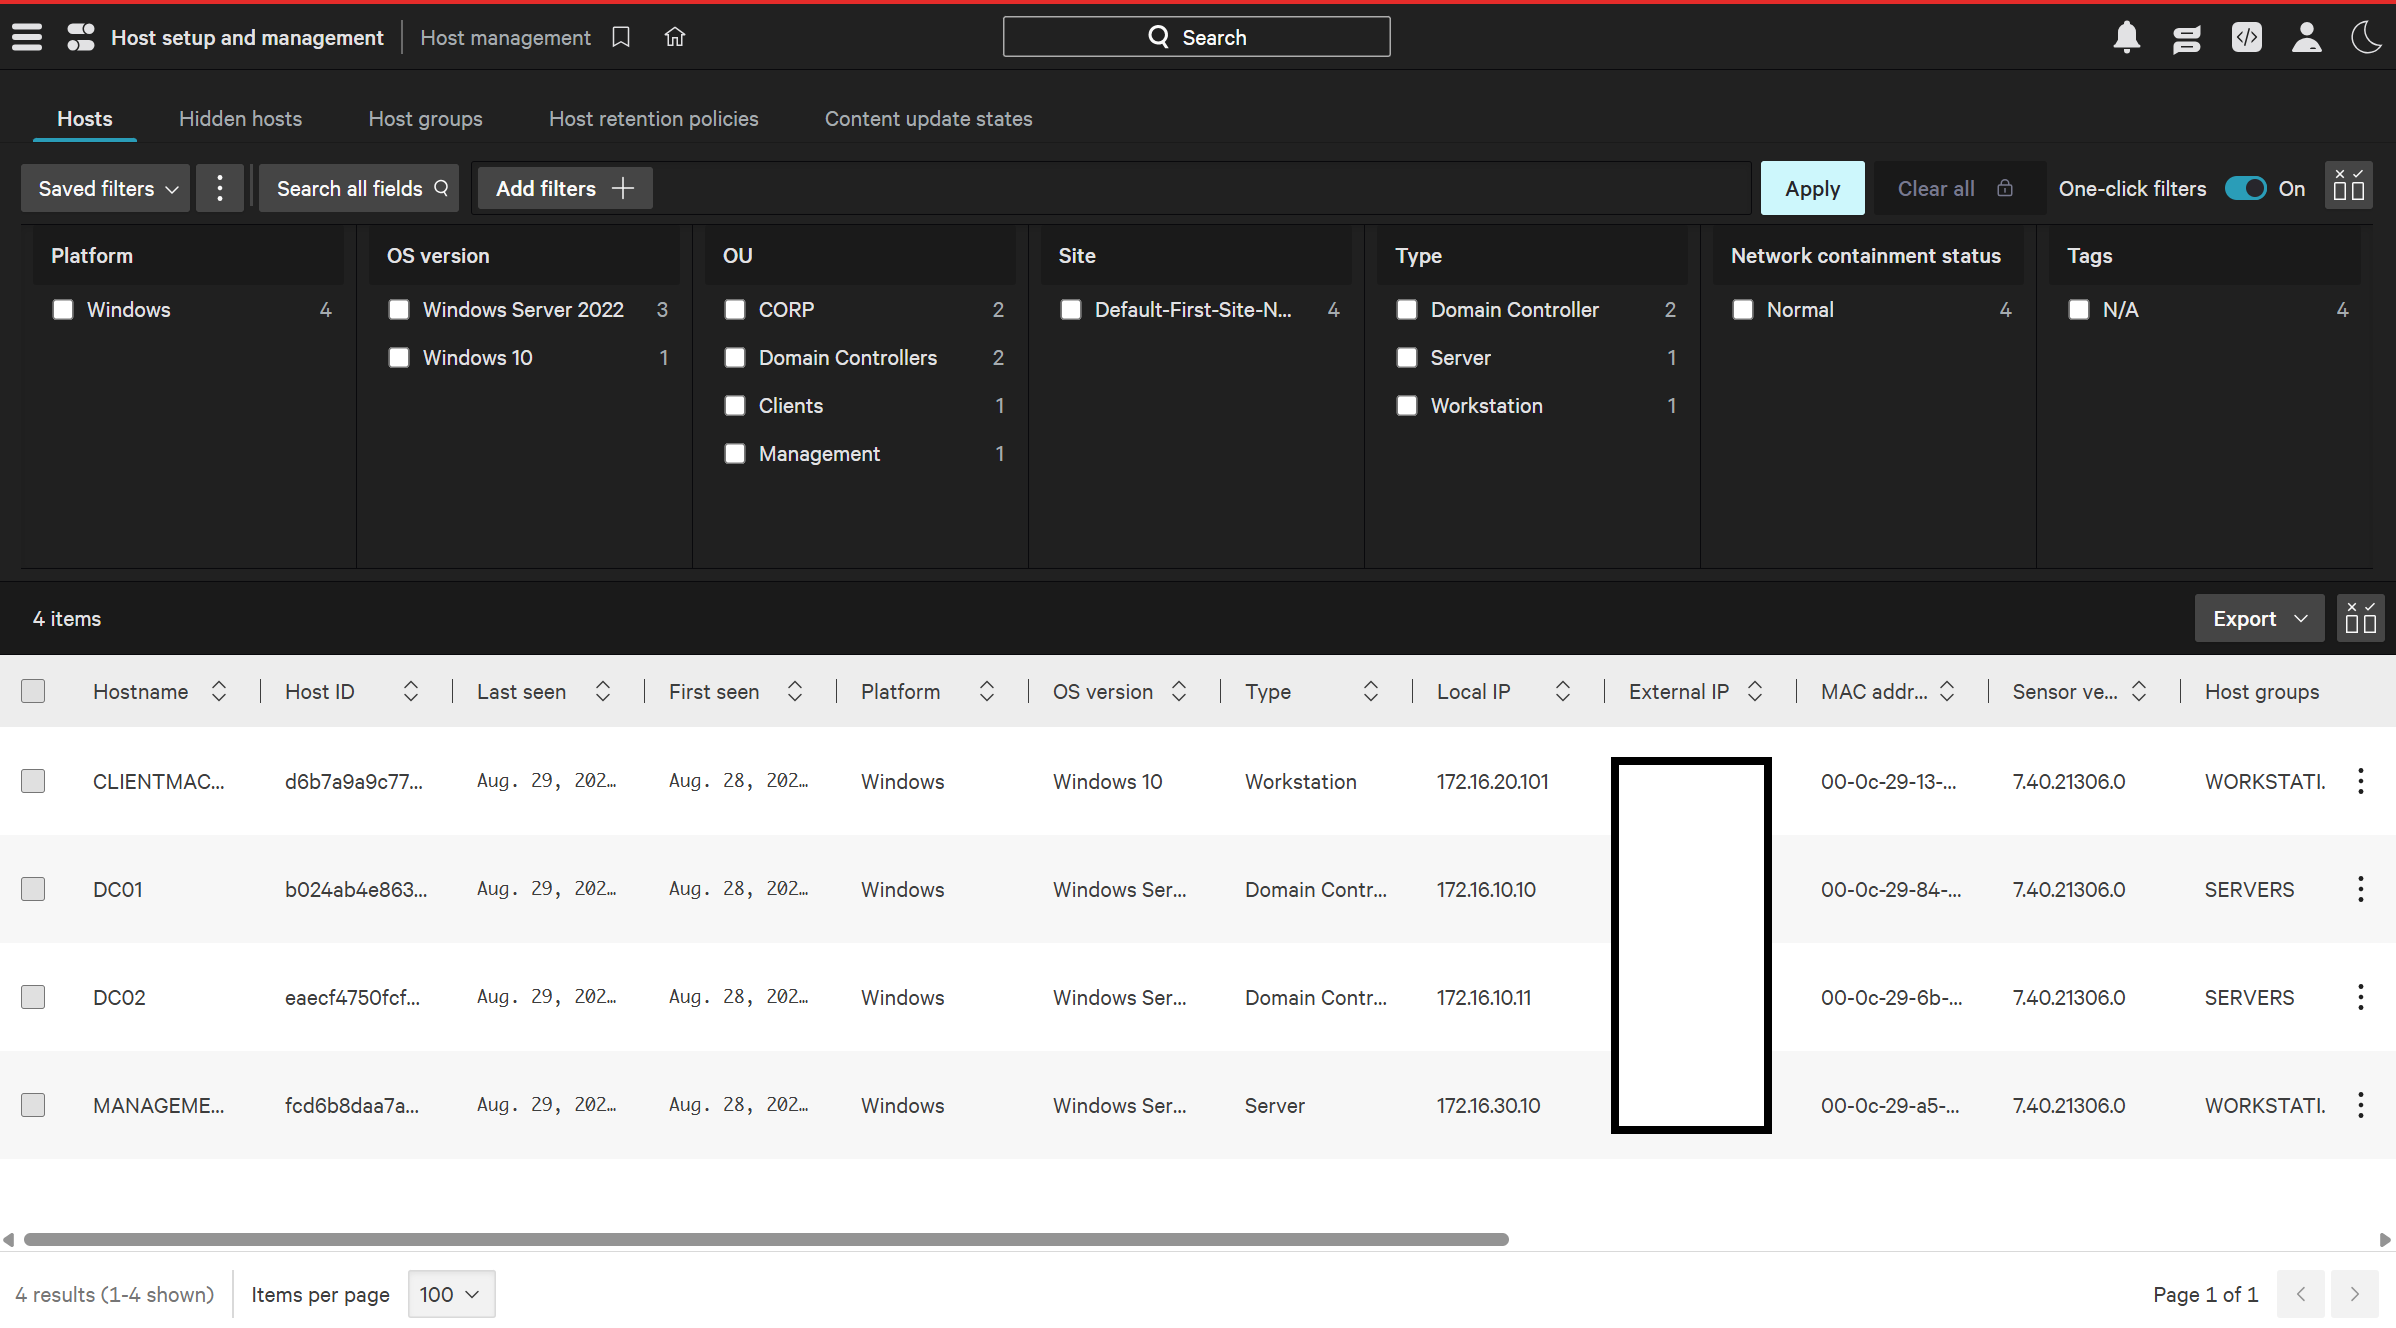Viewport: 2396px width, 1328px height.
Task: Sort table by Last seen arrows
Action: pyautogui.click(x=603, y=691)
